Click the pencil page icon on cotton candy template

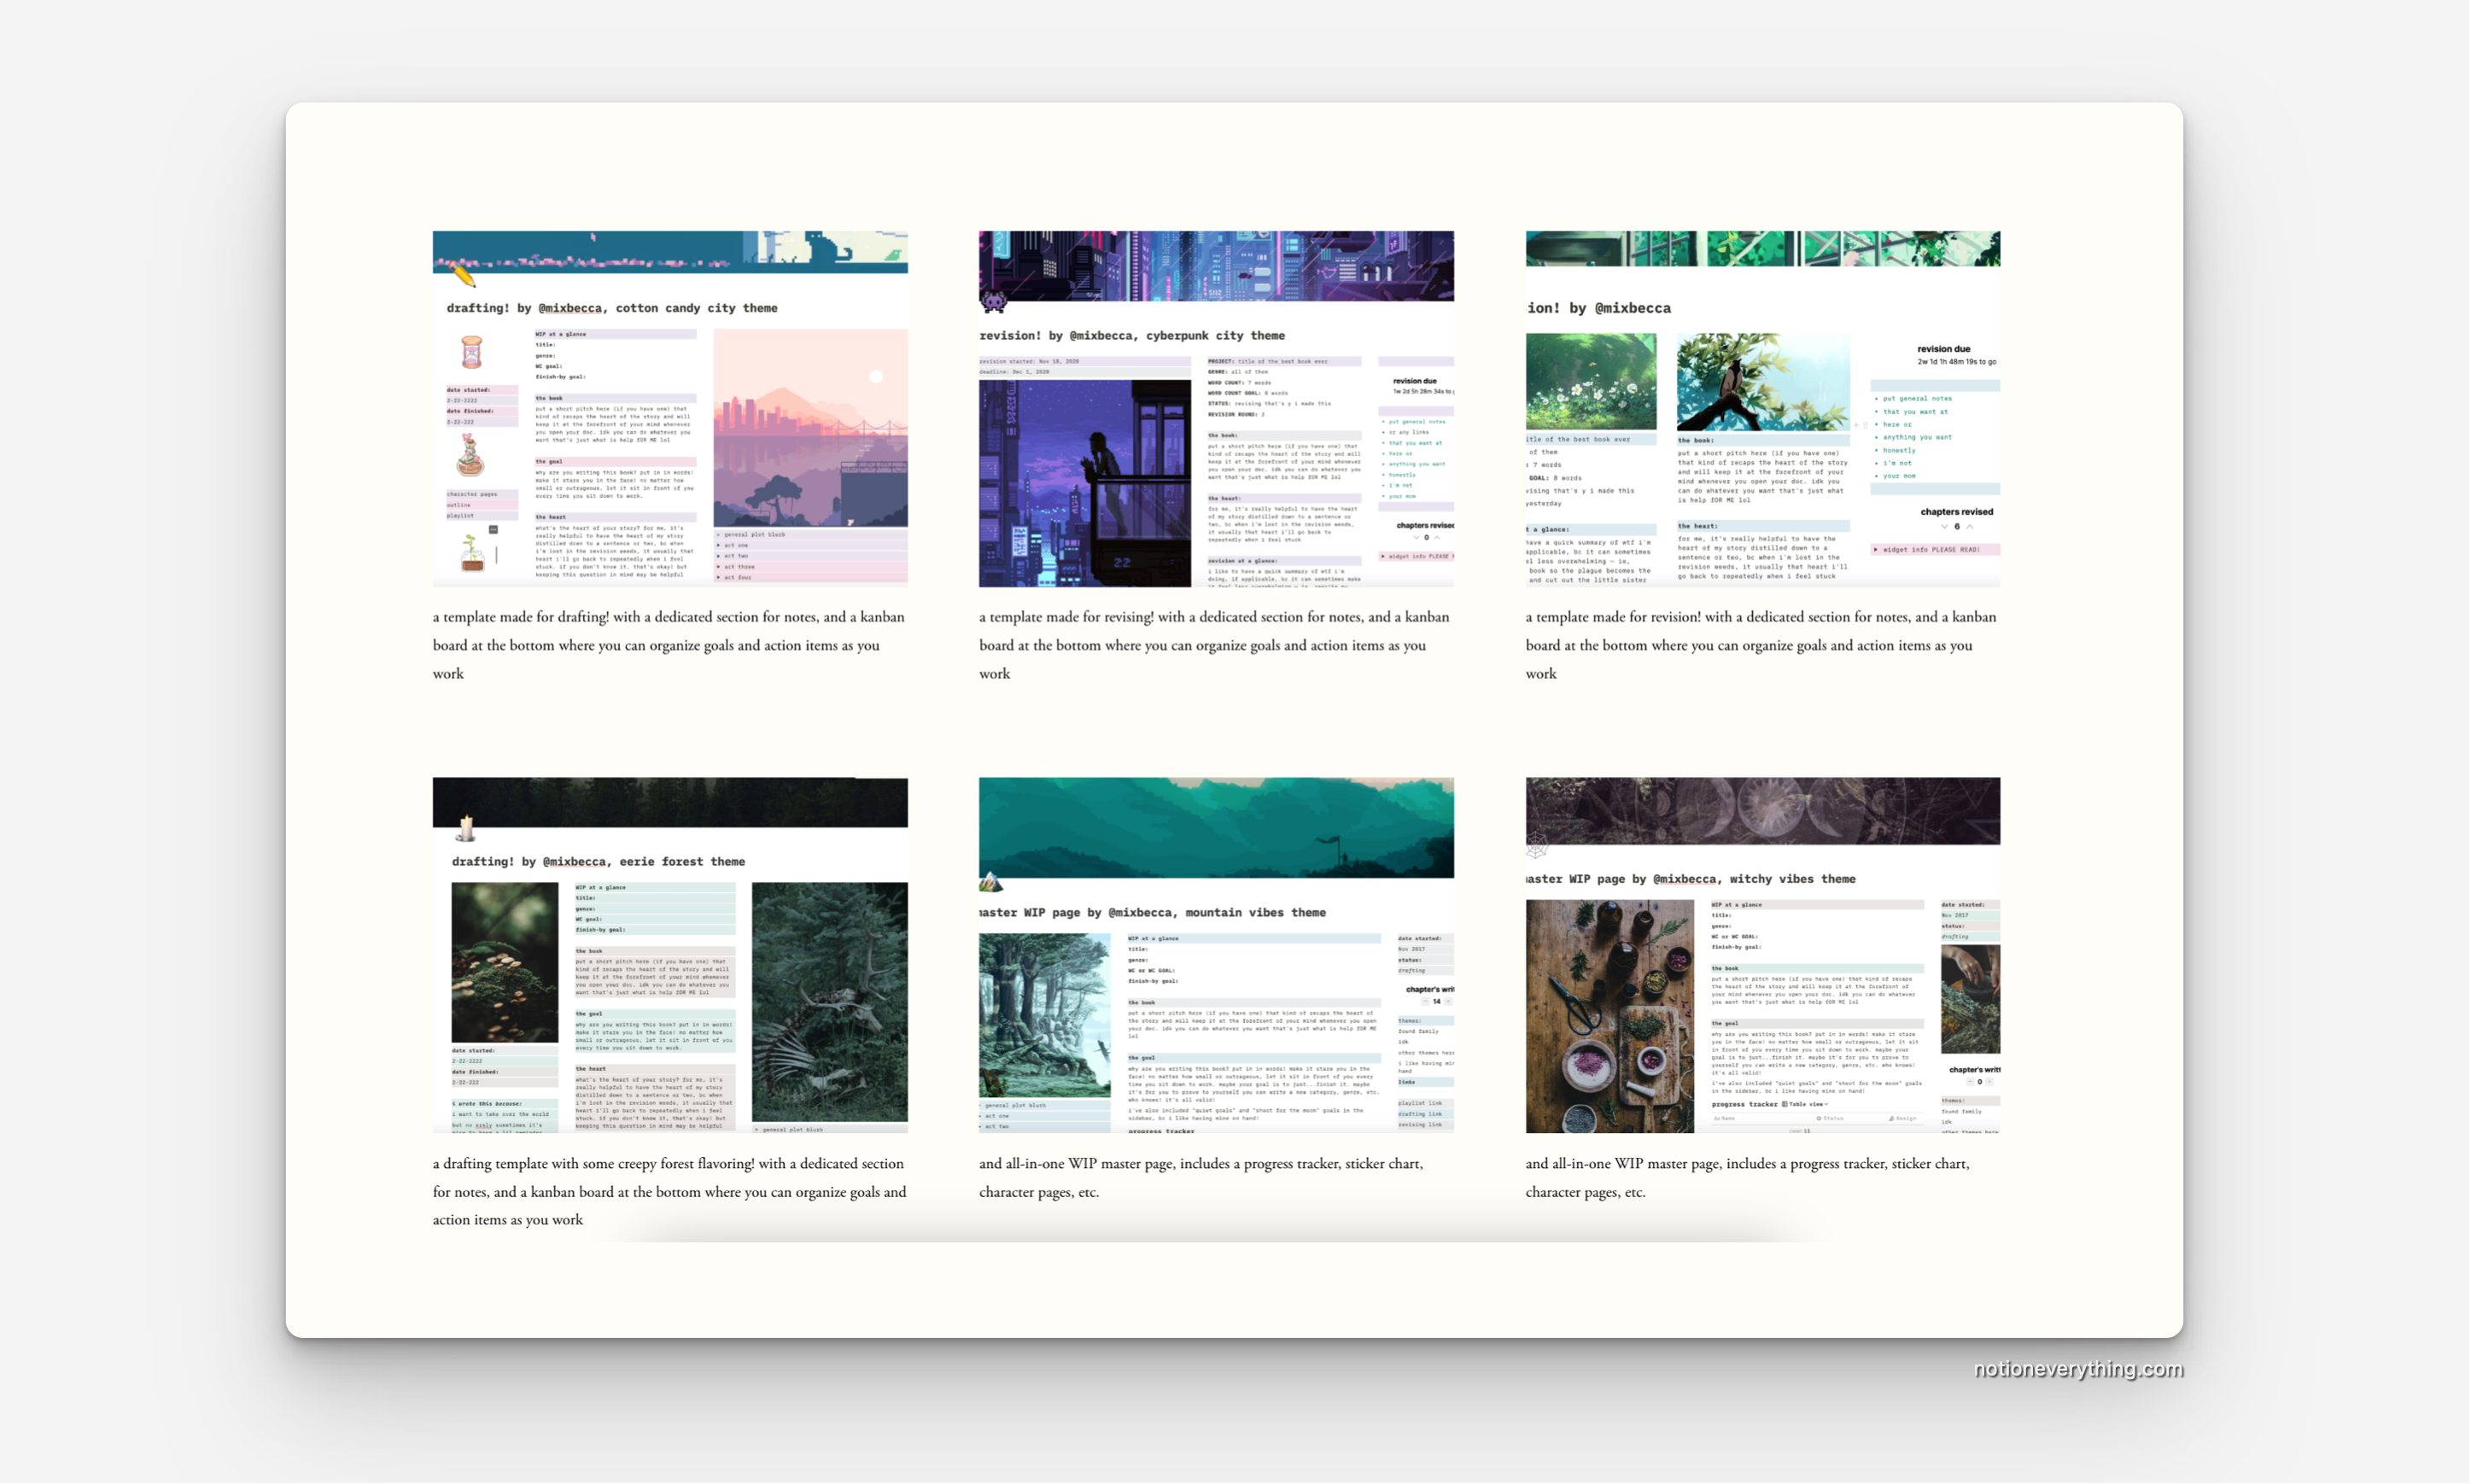[463, 274]
